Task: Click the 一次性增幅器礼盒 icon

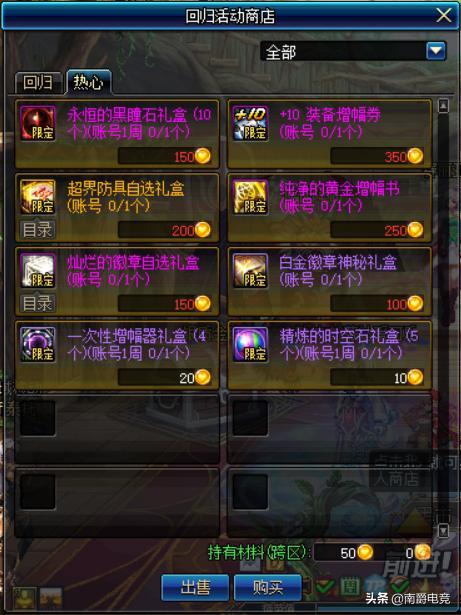Action: click(38, 344)
